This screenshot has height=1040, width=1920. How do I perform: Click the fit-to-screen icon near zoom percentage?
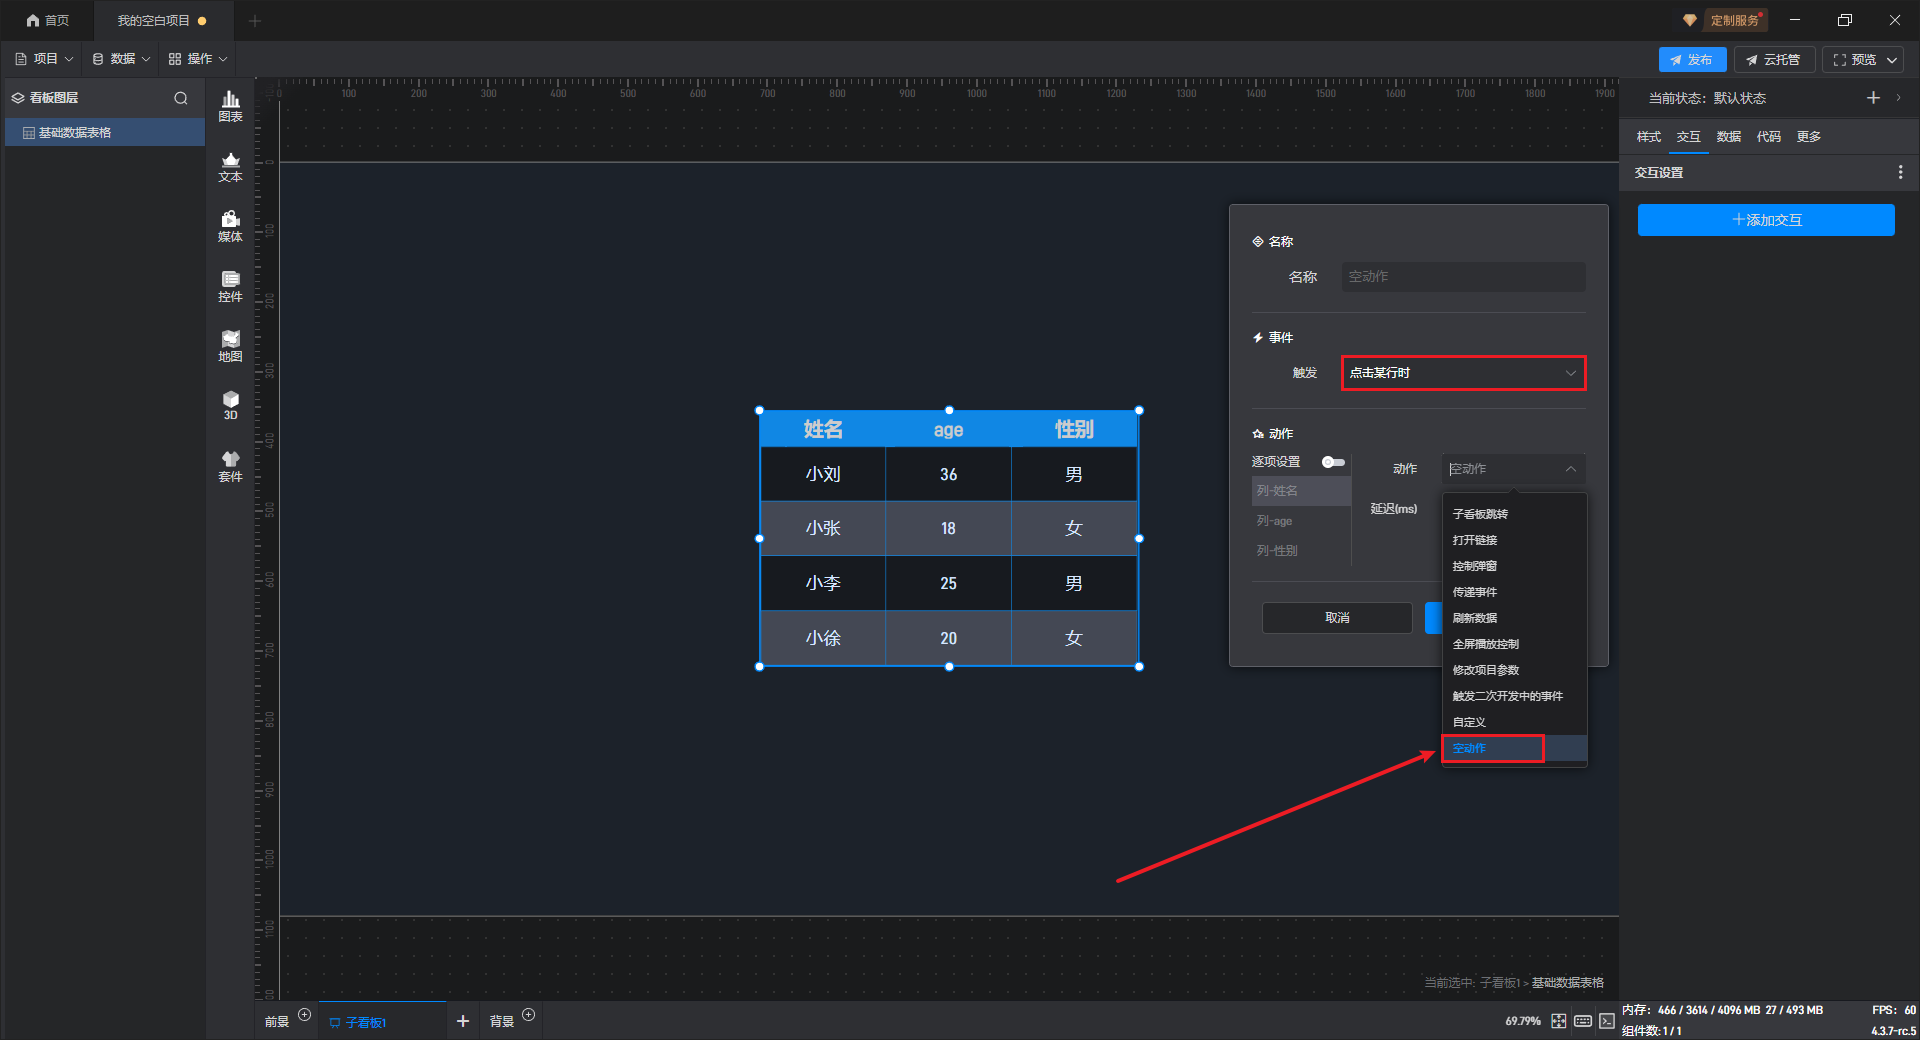tap(1558, 1021)
